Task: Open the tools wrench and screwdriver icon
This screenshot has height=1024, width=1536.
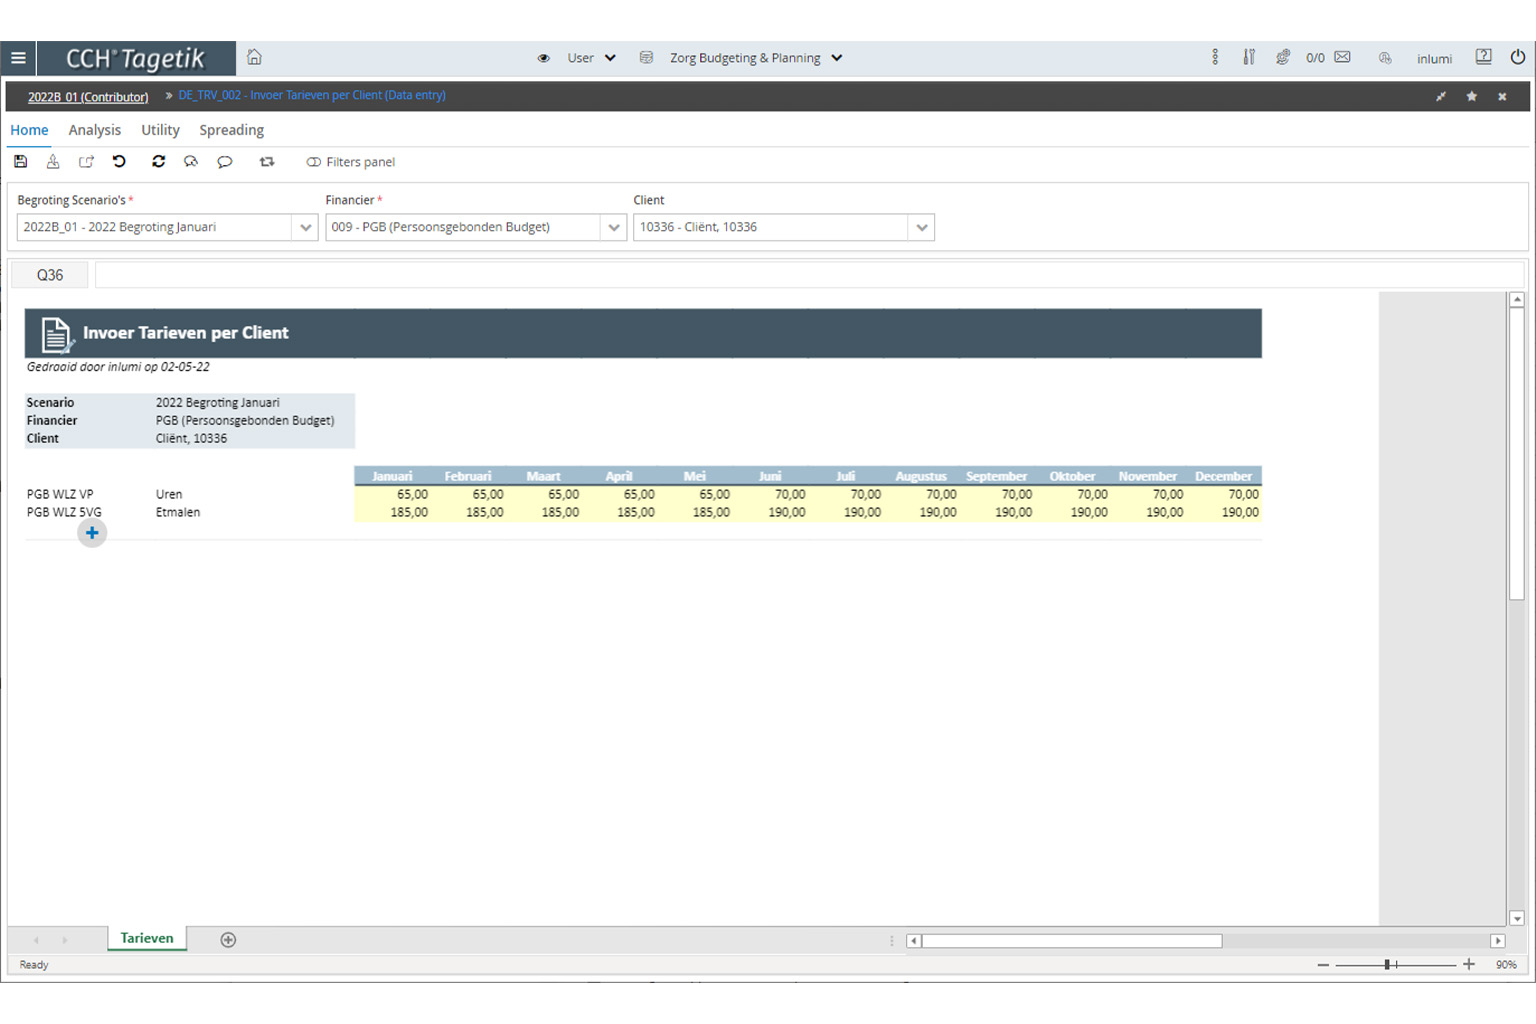Action: (x=1249, y=58)
